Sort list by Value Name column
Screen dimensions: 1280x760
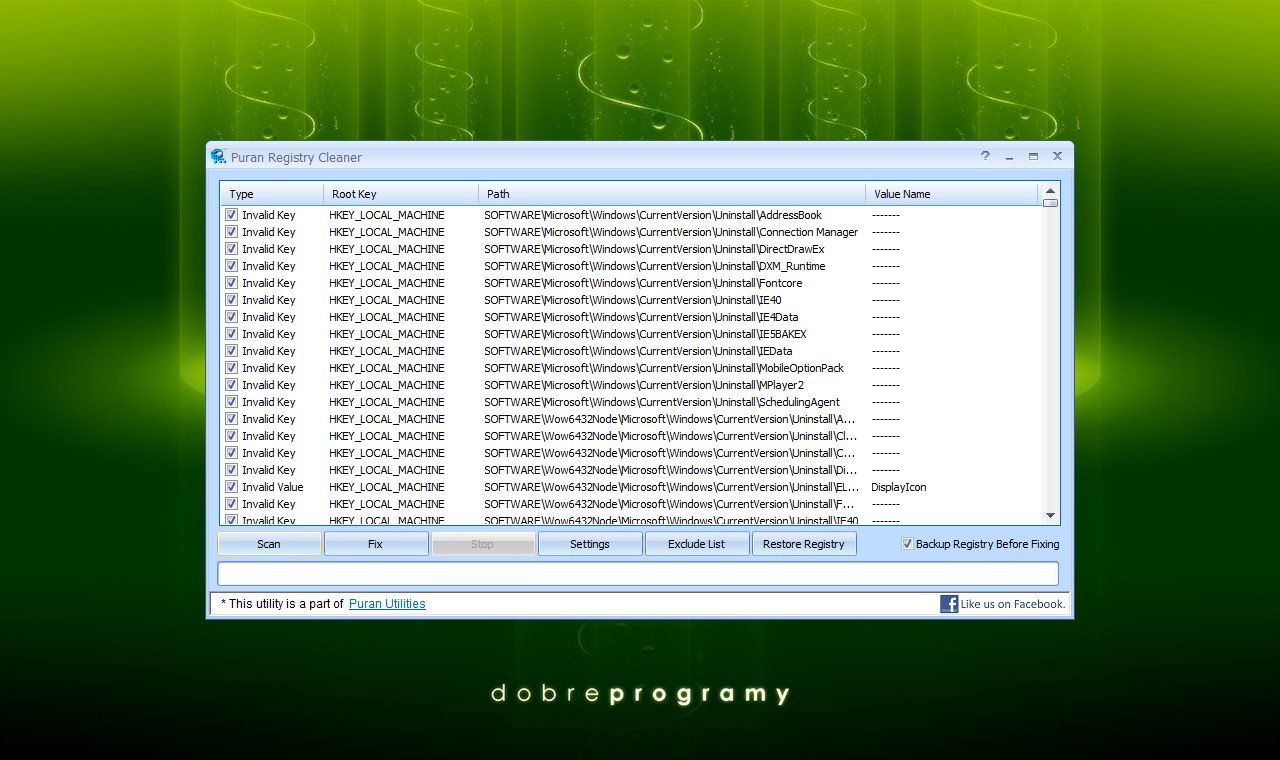(952, 194)
